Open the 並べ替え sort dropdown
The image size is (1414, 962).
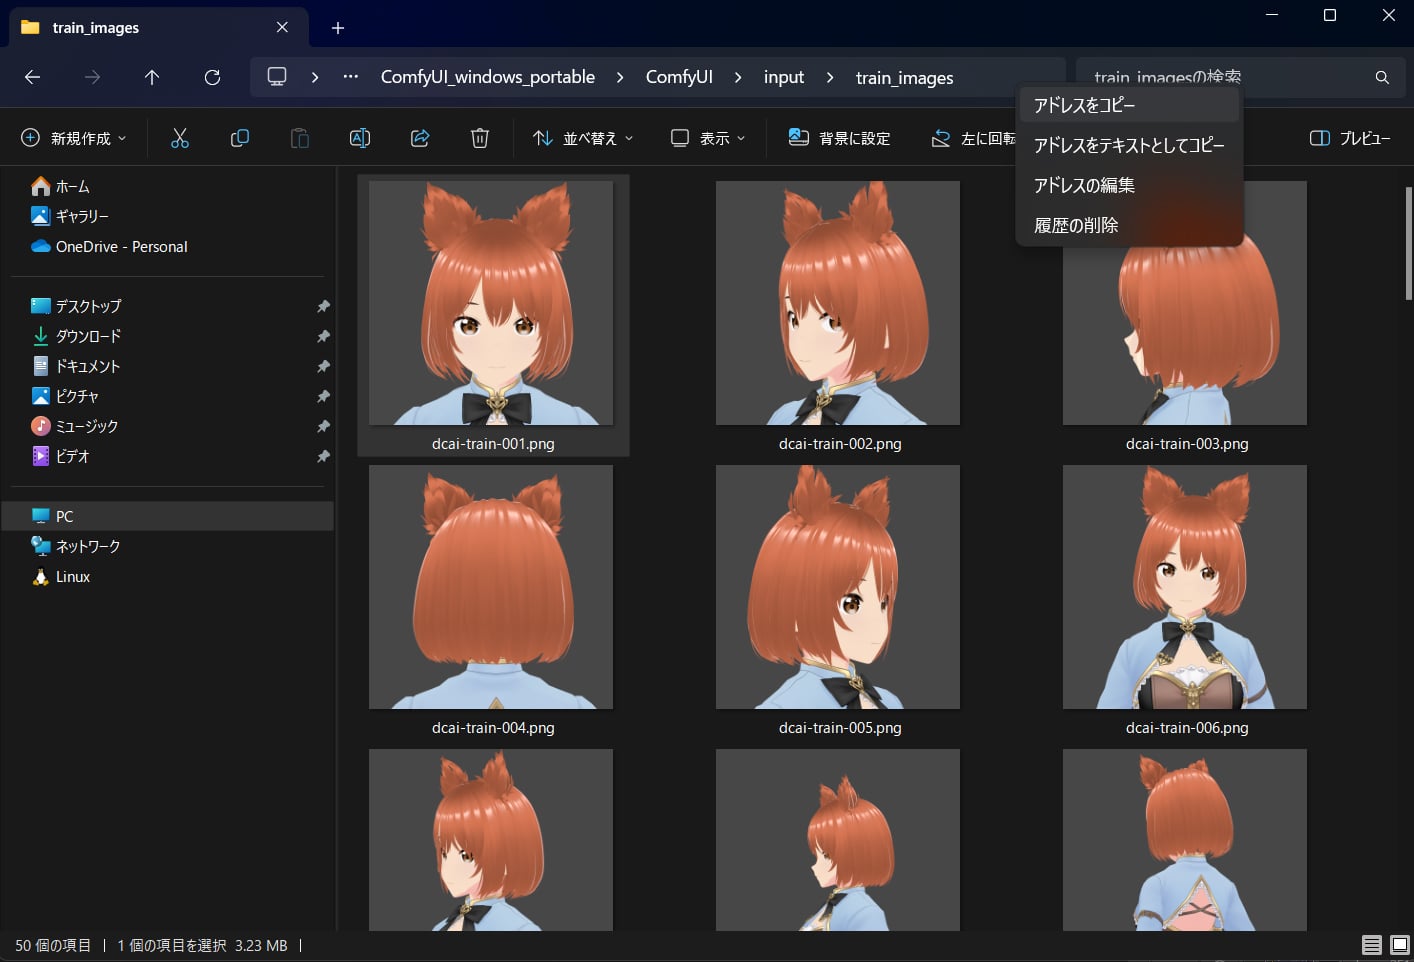(x=584, y=138)
